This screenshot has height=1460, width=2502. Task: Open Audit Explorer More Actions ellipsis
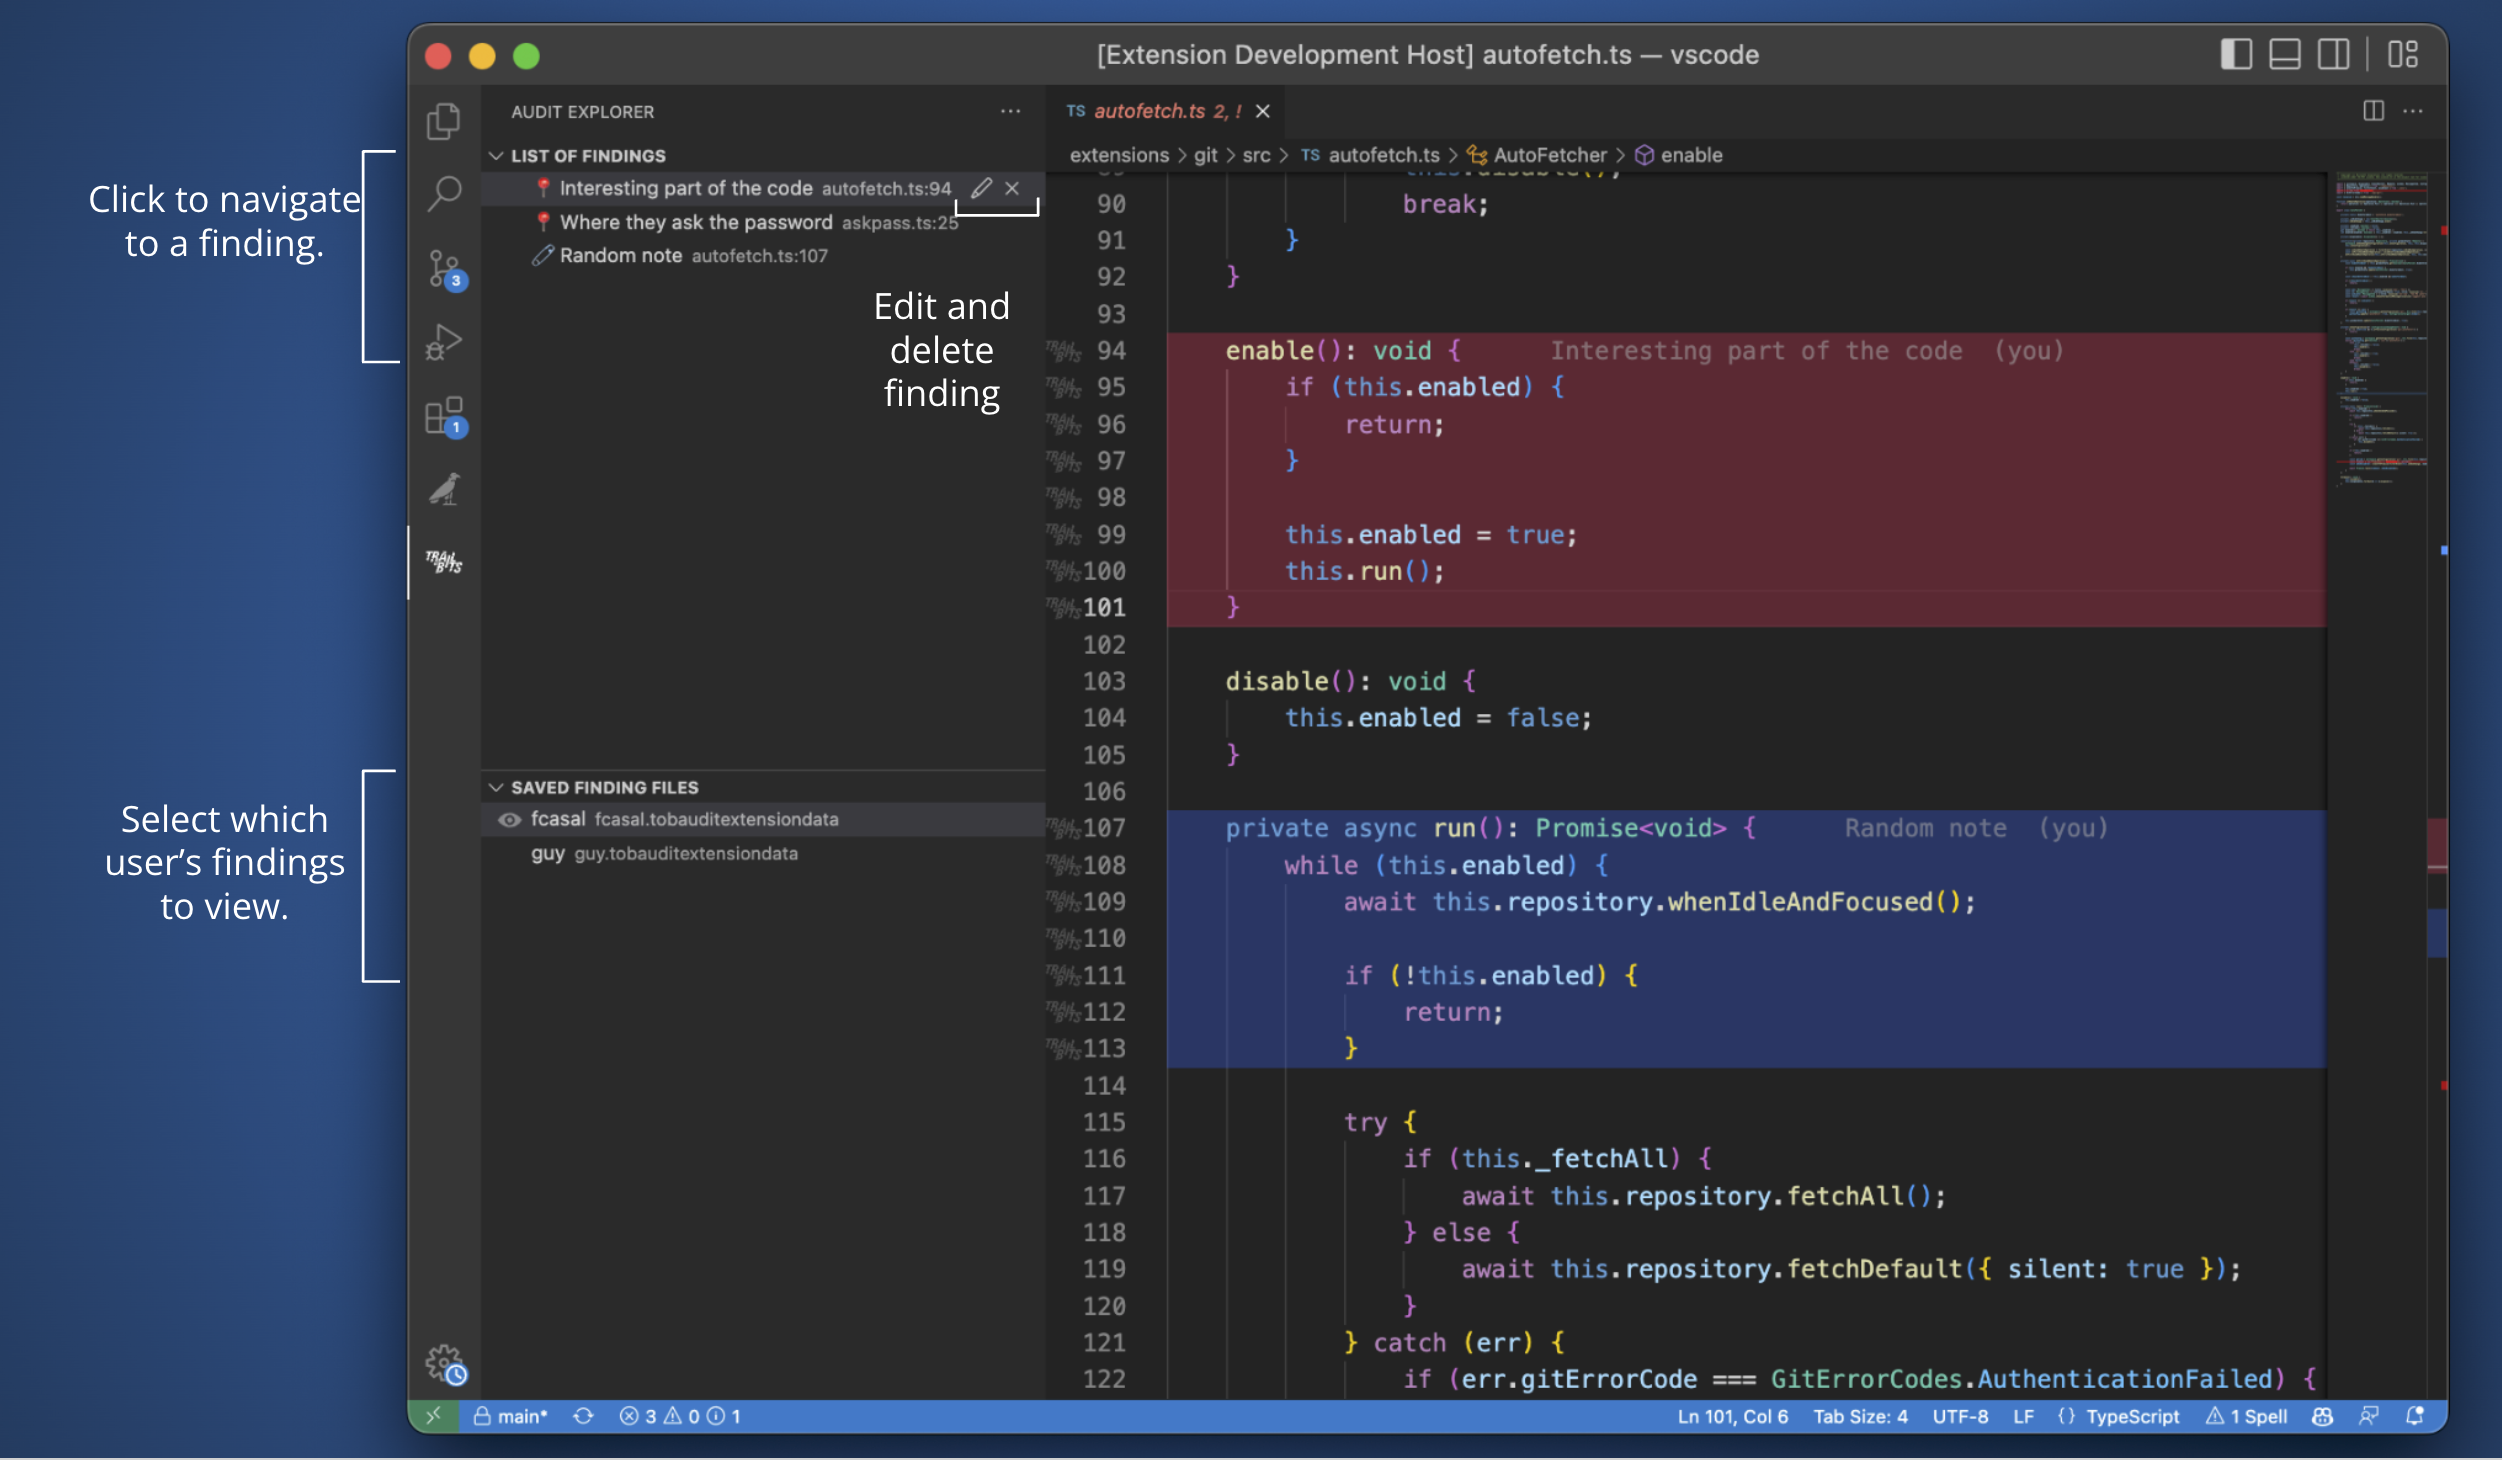pyautogui.click(x=1011, y=111)
